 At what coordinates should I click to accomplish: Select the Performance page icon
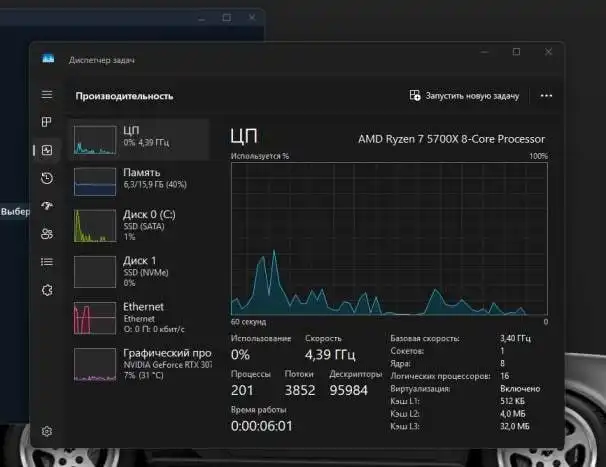tap(47, 150)
